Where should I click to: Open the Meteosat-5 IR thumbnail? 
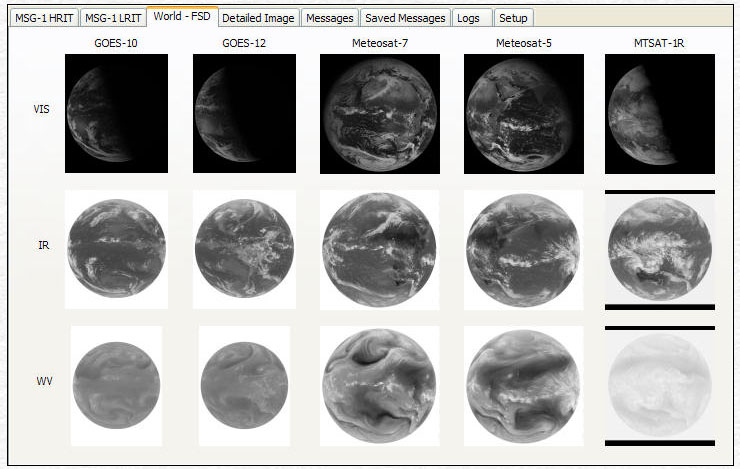pyautogui.click(x=523, y=250)
